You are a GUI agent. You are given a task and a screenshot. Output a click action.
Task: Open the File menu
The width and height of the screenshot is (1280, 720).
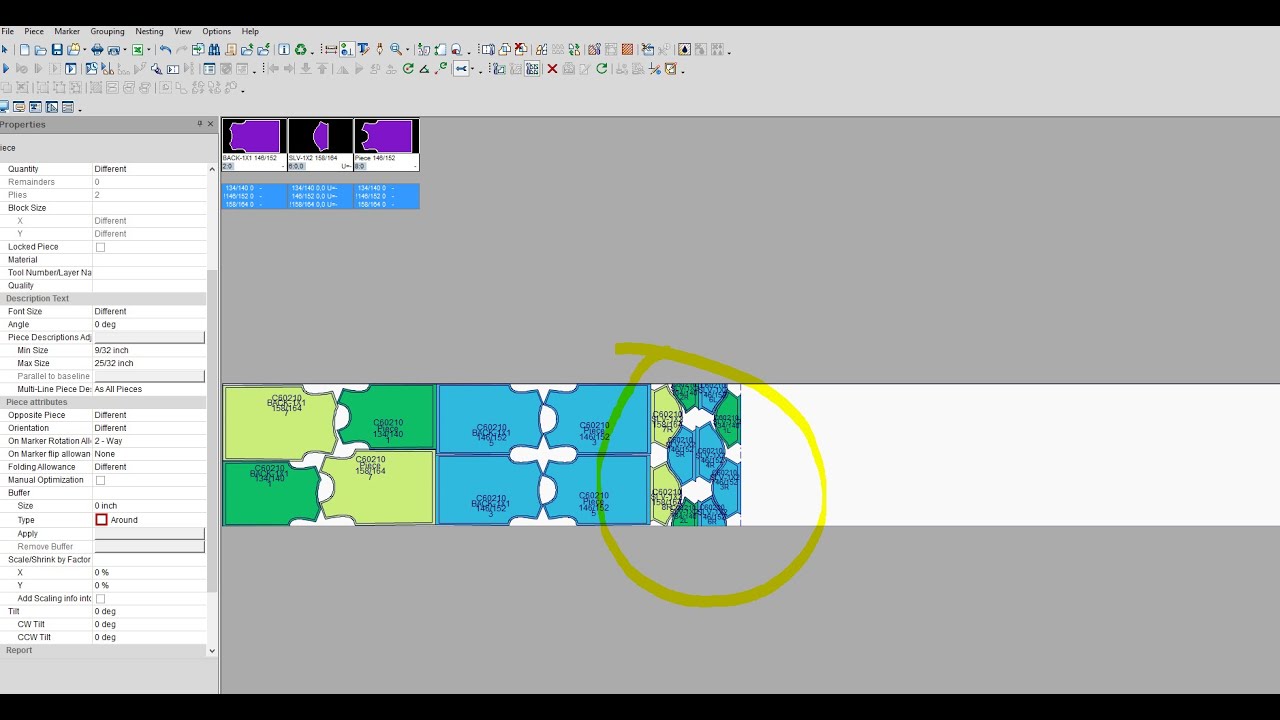click(7, 31)
